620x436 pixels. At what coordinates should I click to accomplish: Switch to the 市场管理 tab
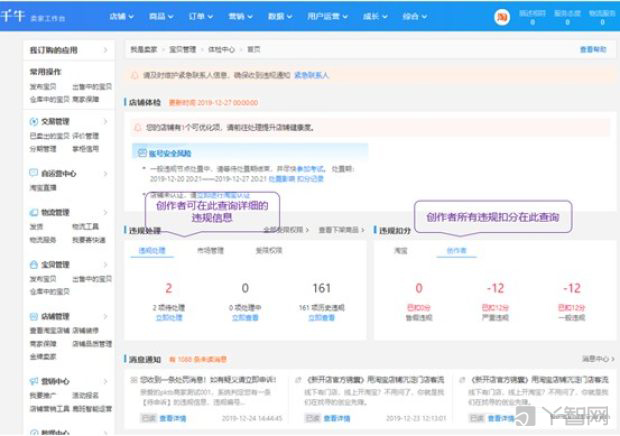pos(210,250)
